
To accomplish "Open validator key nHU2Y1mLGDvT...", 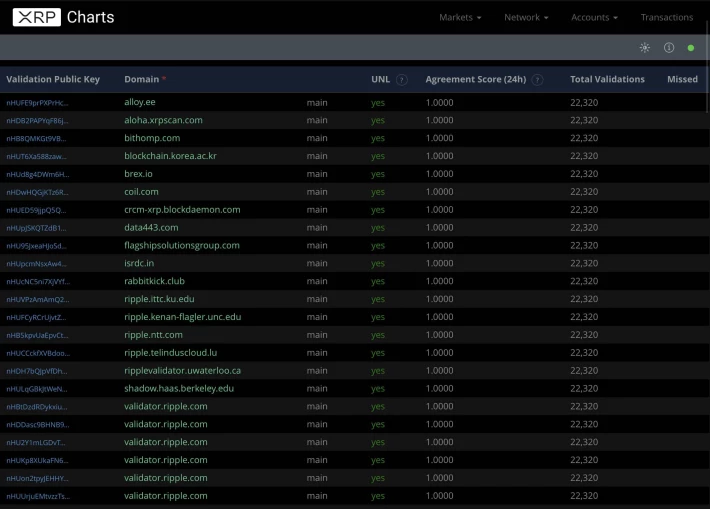I will coord(36,442).
